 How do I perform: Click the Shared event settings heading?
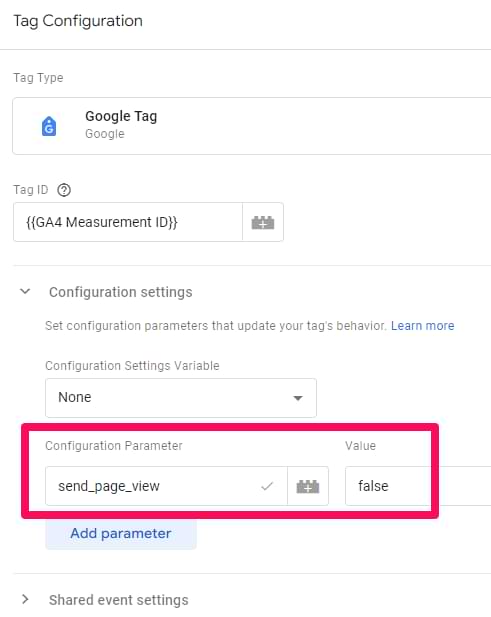[118, 600]
